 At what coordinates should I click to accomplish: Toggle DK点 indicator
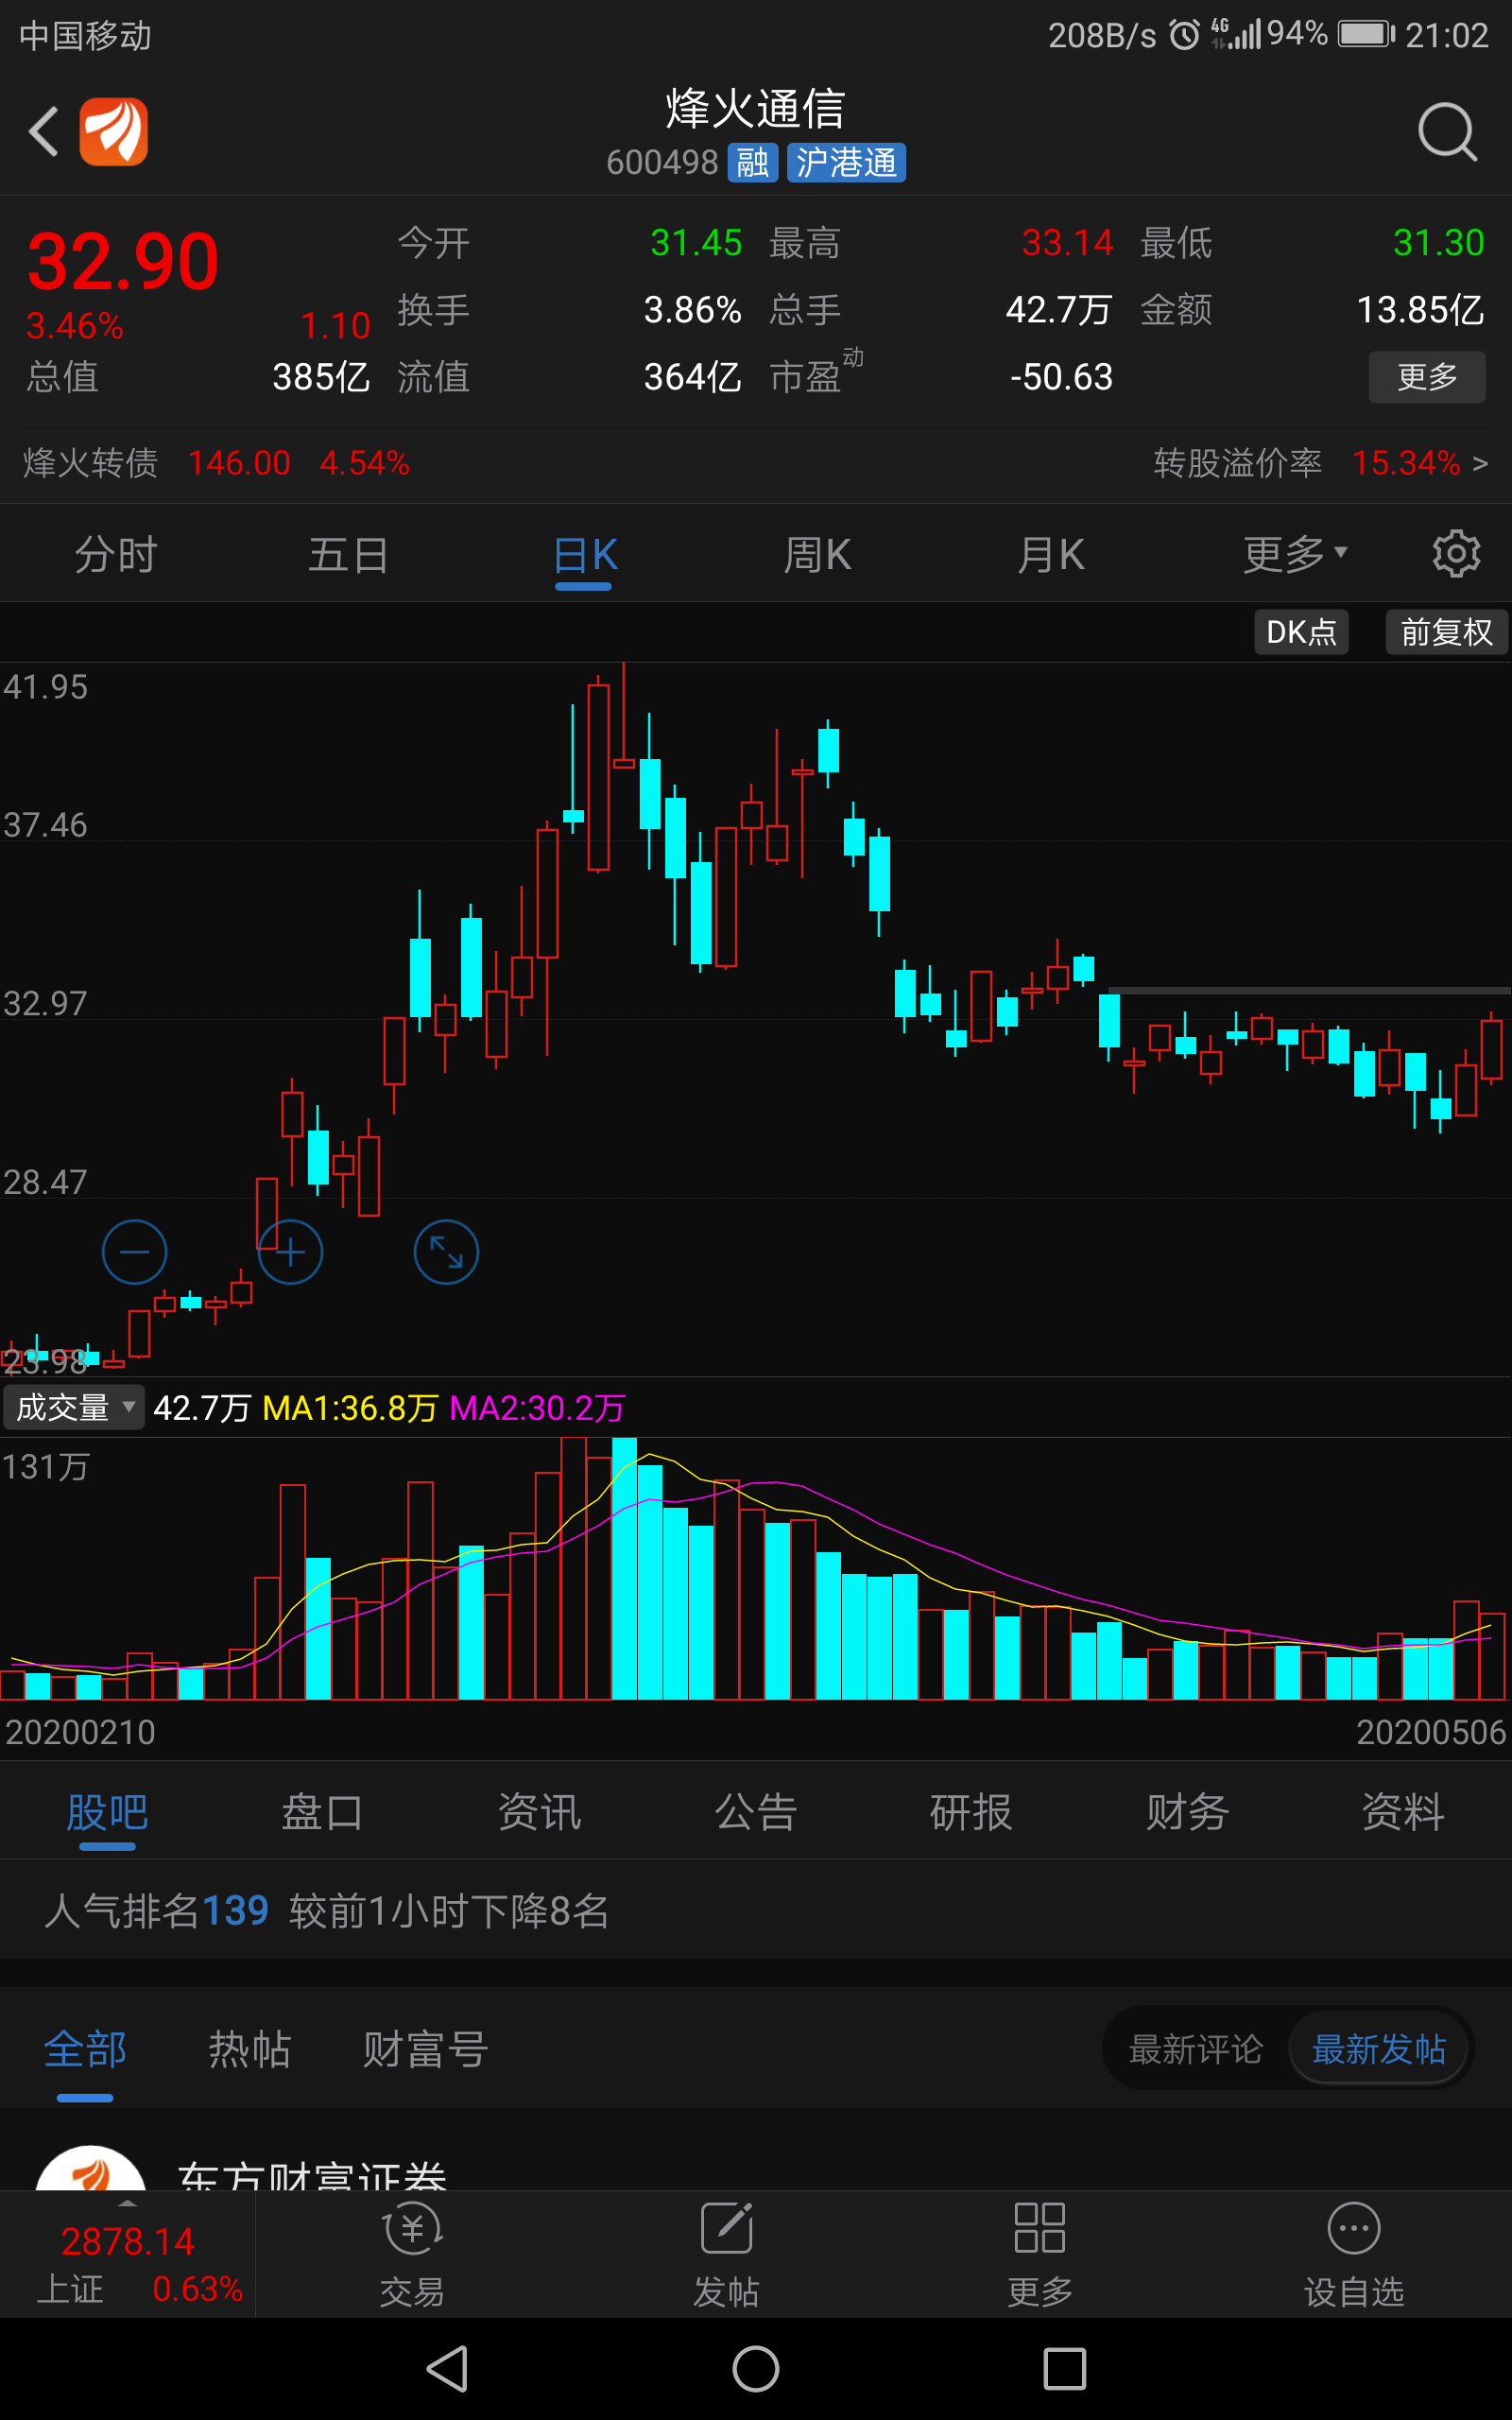1301,632
